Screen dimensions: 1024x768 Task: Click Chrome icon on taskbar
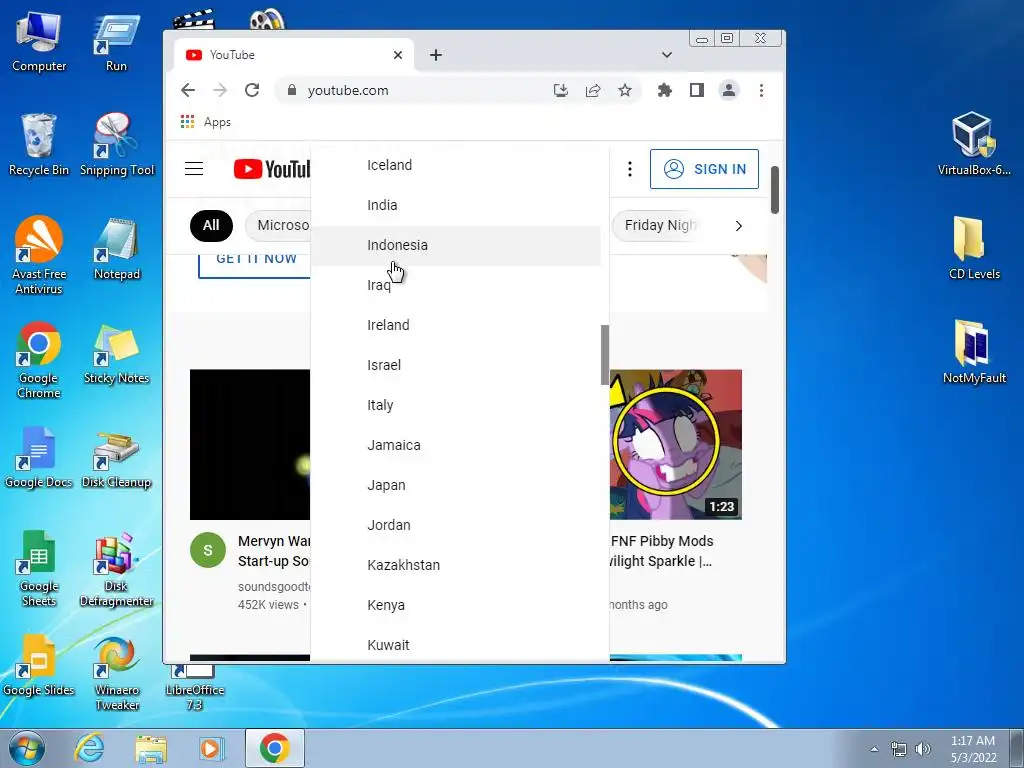click(275, 748)
